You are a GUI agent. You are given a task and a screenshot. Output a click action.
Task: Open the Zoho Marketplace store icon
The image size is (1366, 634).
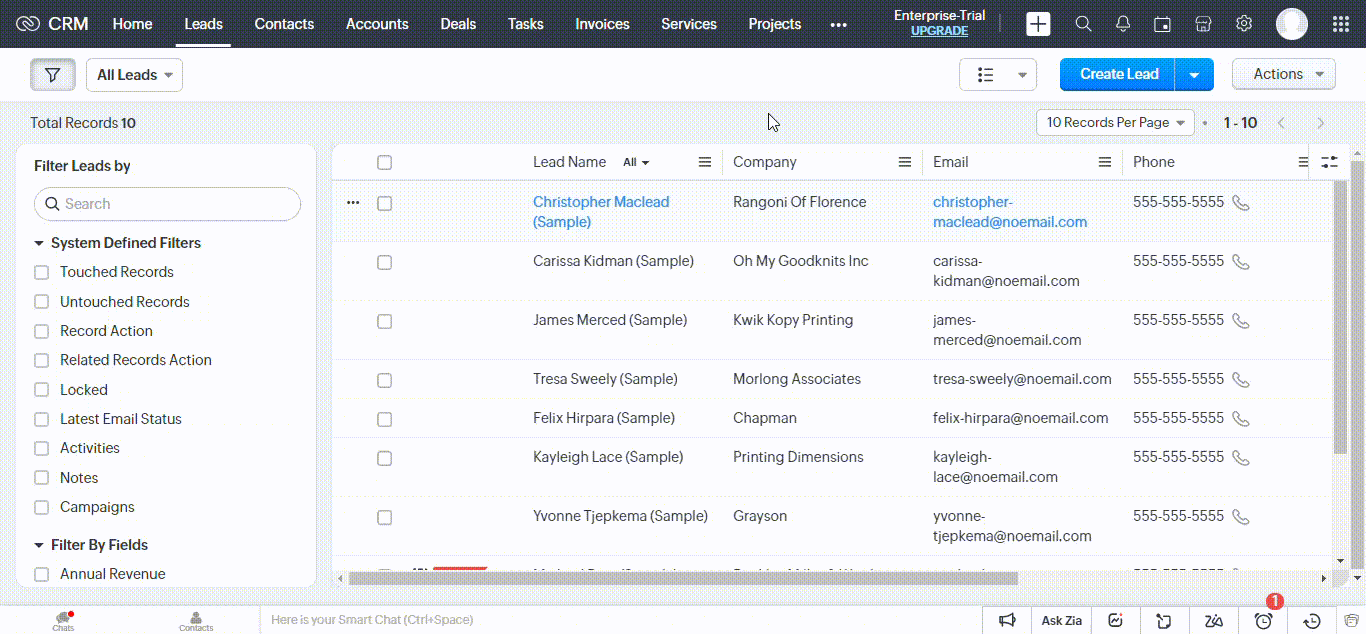1203,23
